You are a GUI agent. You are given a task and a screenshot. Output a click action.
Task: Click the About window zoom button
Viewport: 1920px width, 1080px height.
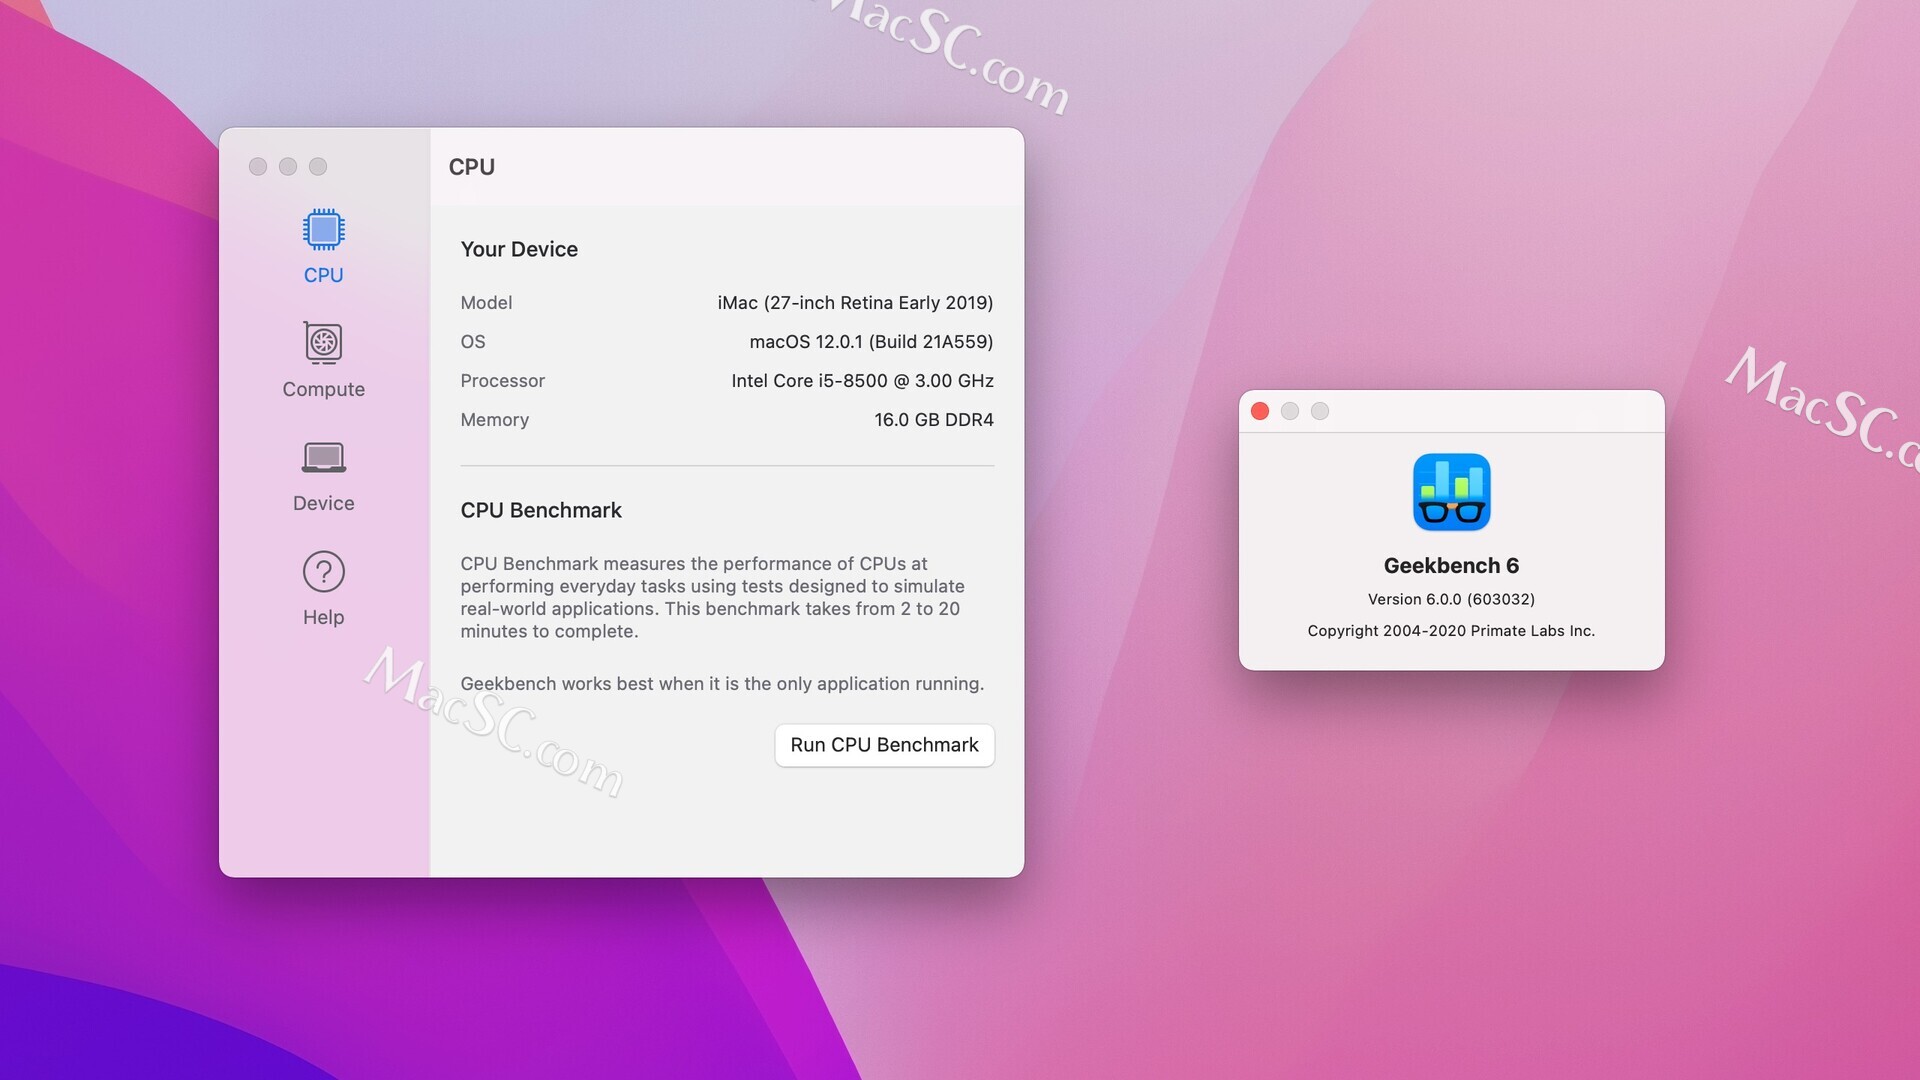pyautogui.click(x=1320, y=411)
